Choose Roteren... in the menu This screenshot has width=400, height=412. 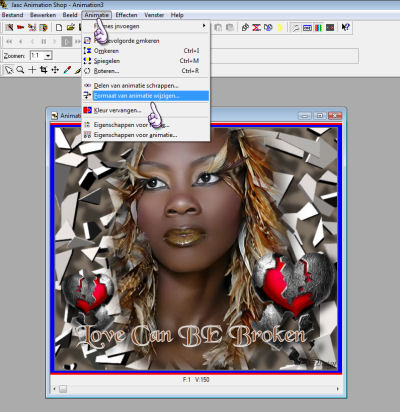146,71
